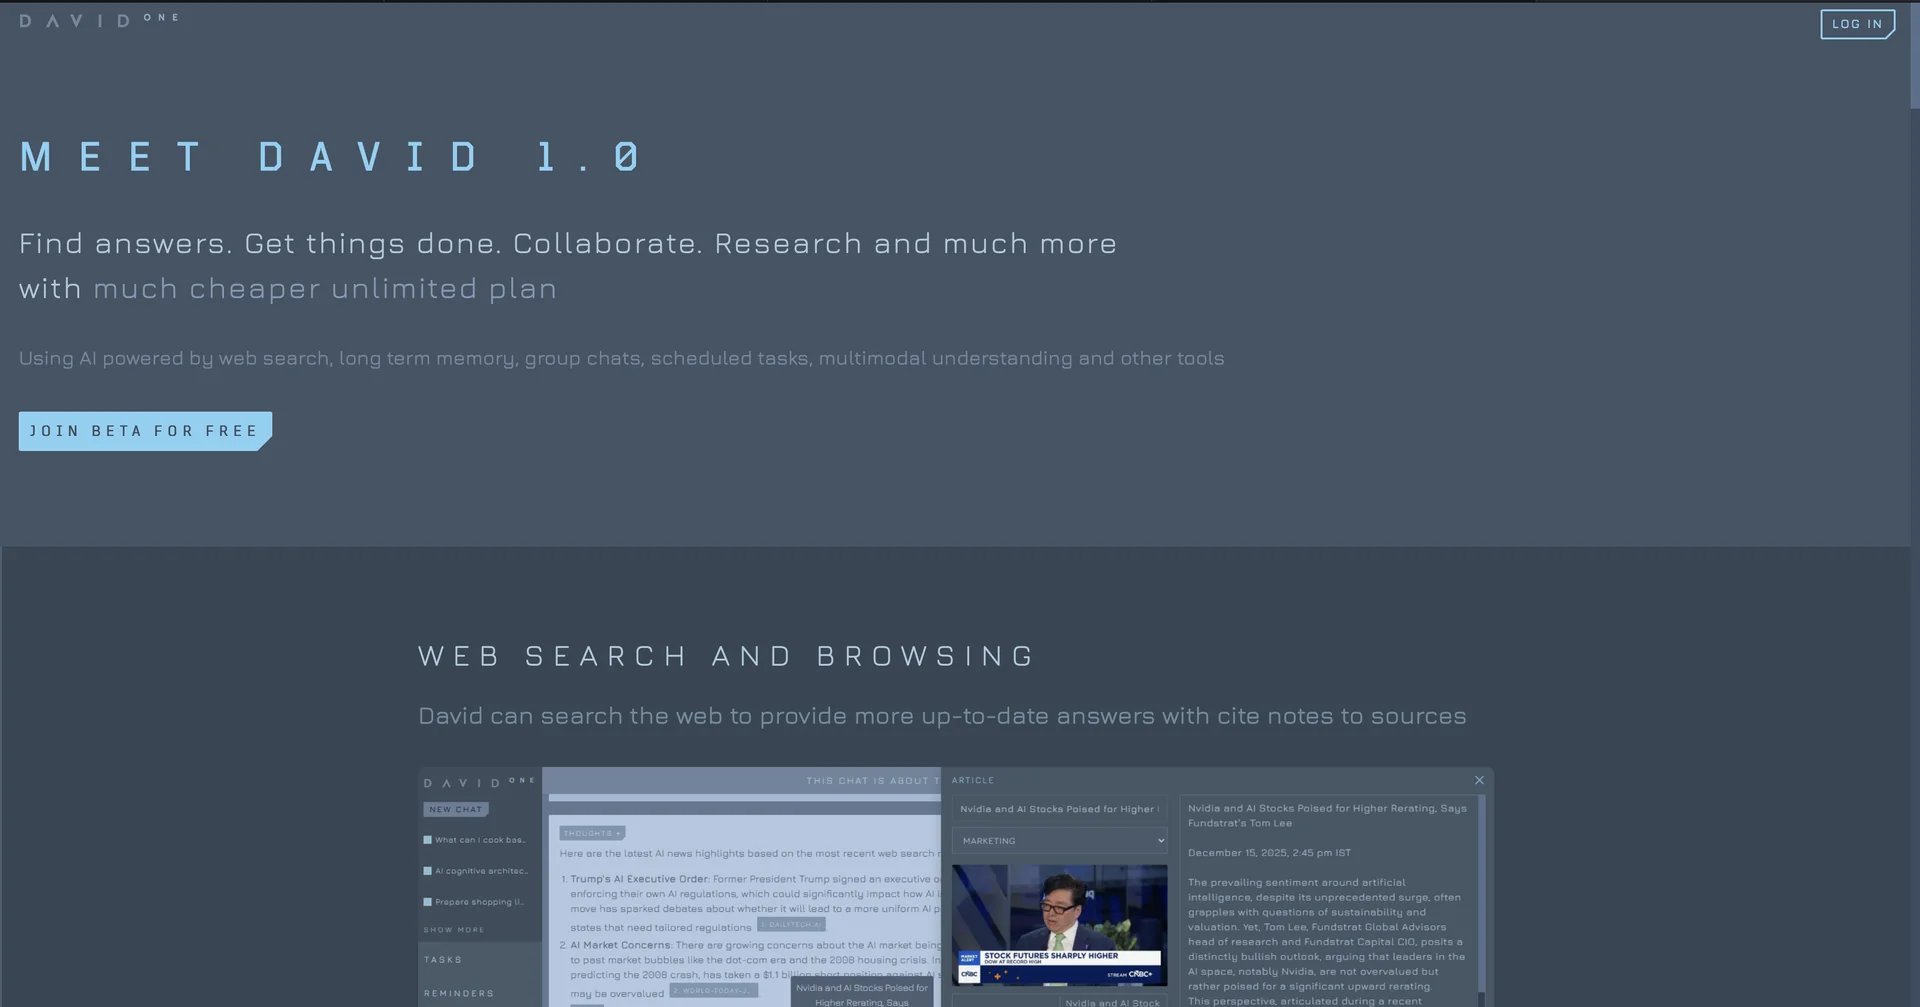Click "Trump's AI Executive Order" list item
1920x1007 pixels.
pos(639,879)
